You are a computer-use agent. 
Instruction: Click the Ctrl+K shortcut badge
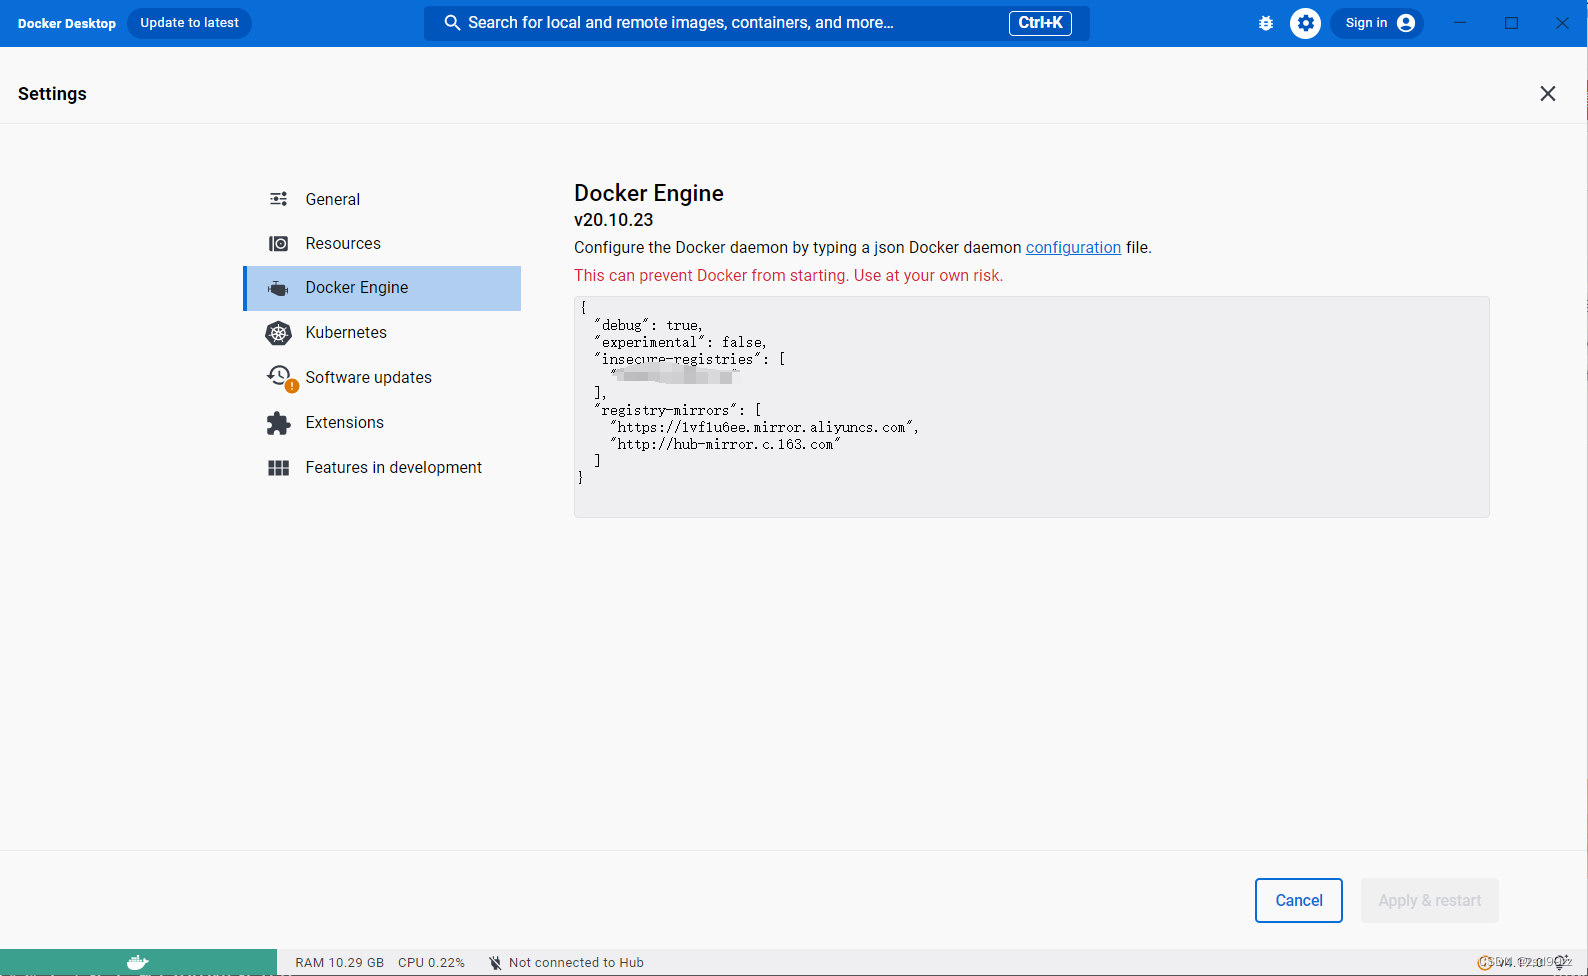pyautogui.click(x=1040, y=23)
